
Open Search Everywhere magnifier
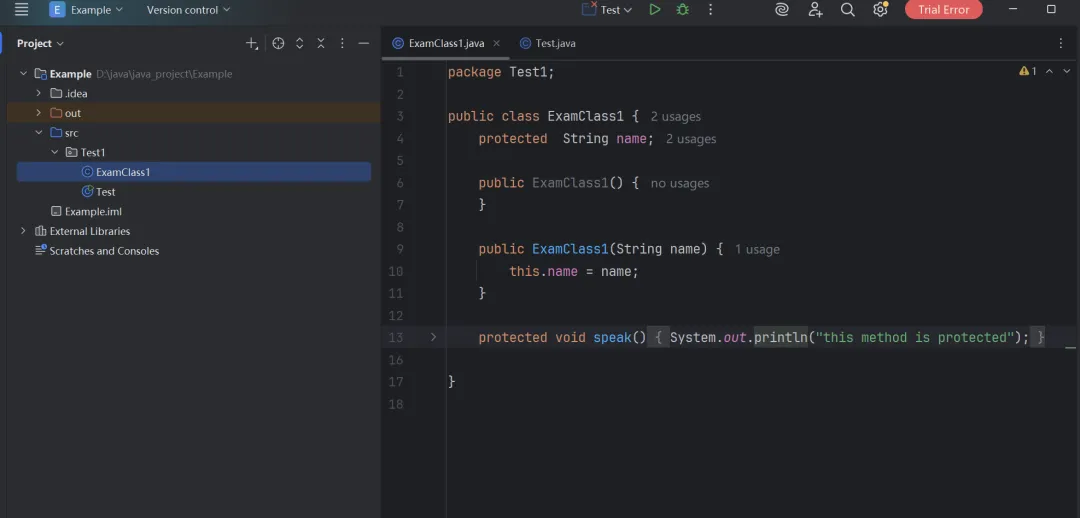848,10
